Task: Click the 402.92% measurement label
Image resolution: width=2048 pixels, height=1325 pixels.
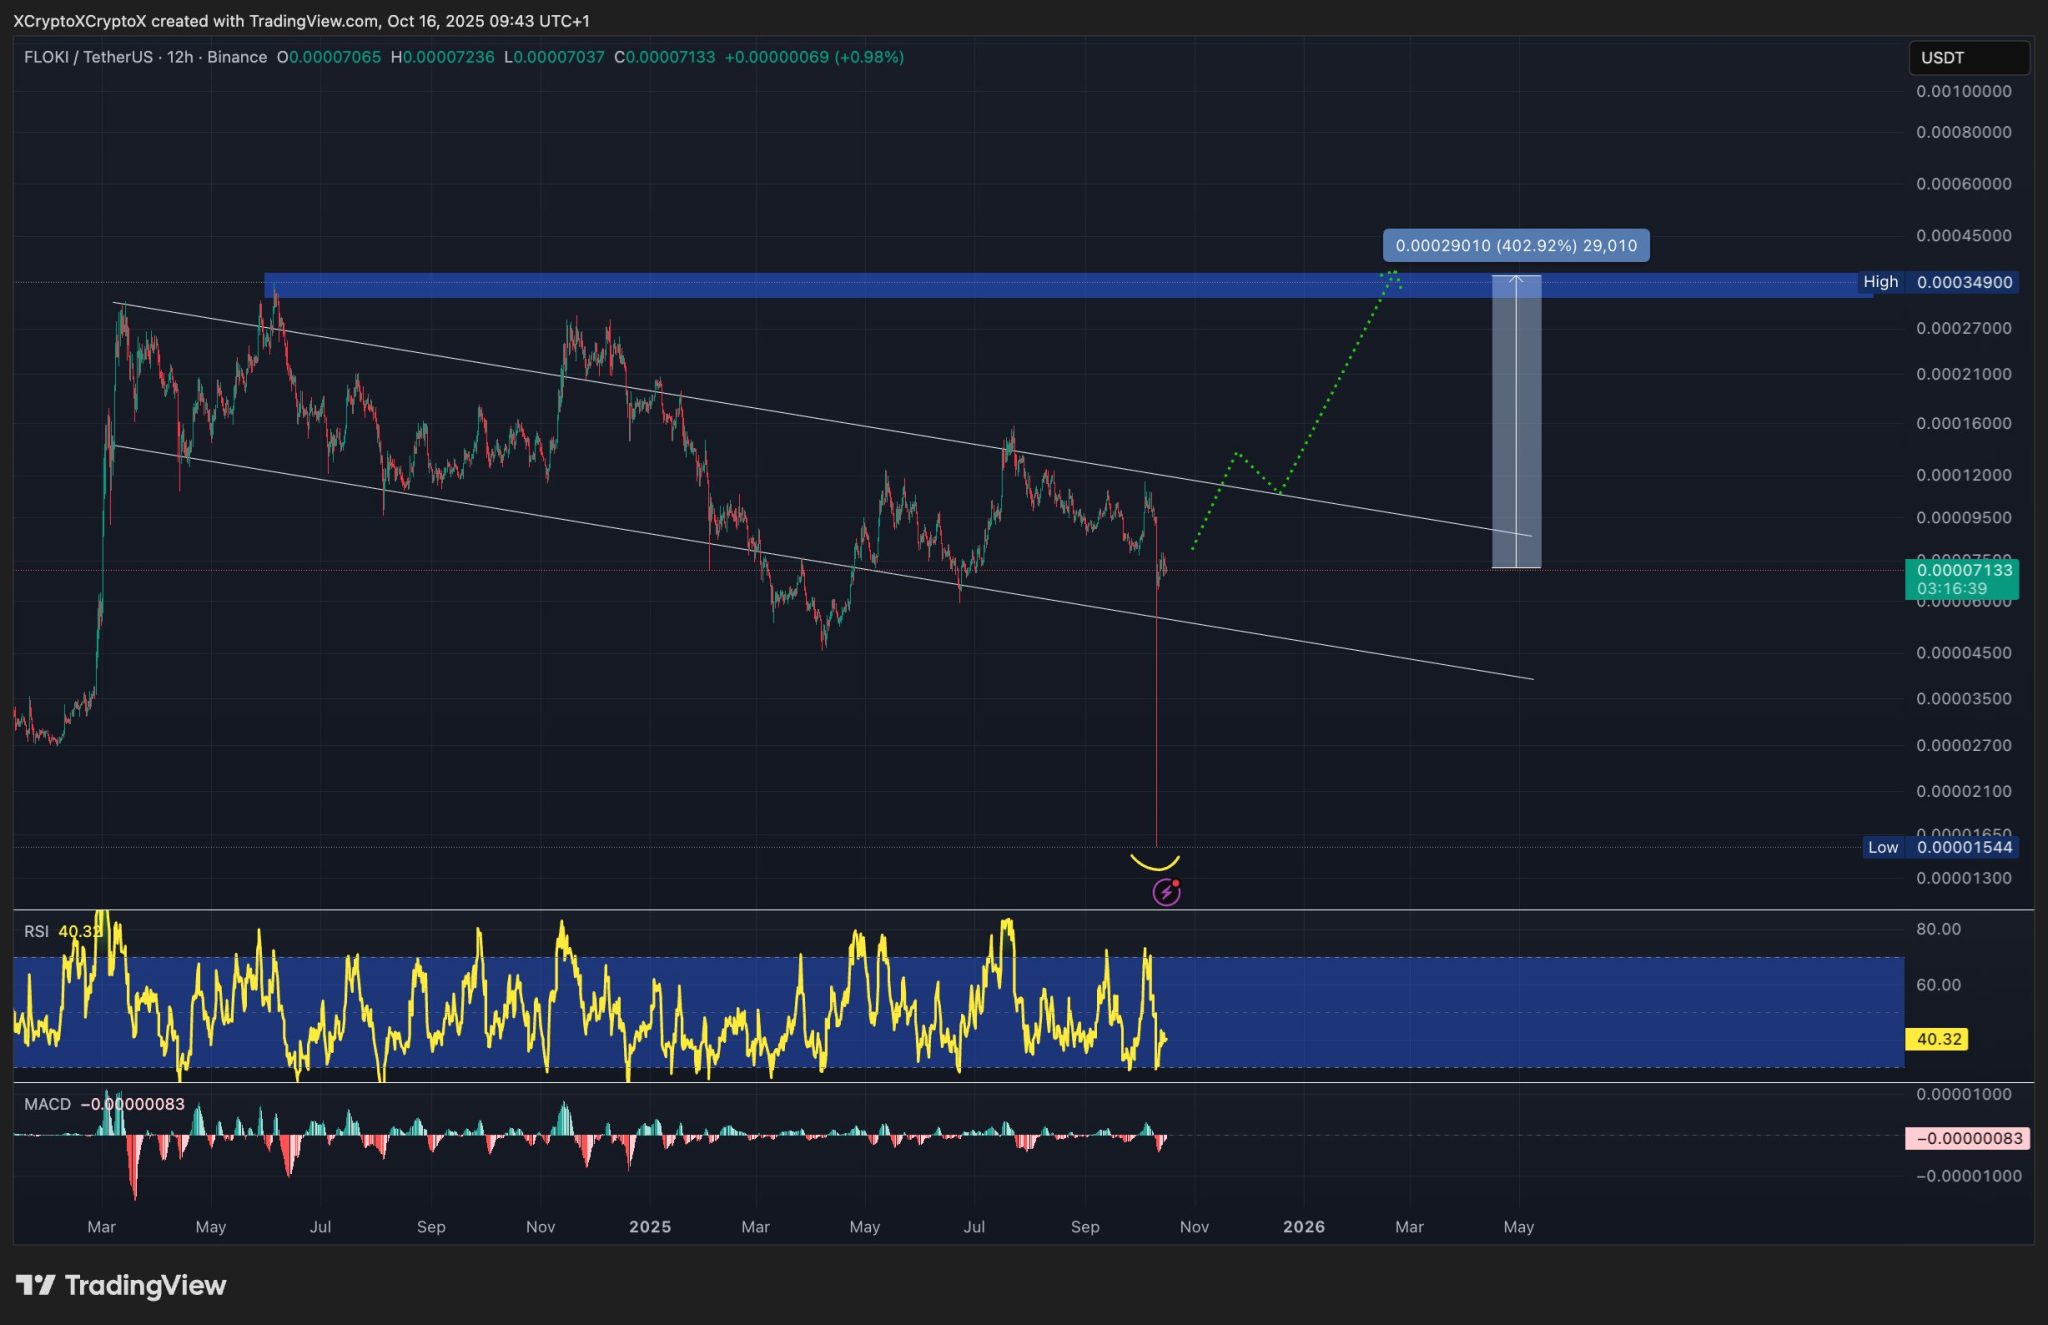Action: click(1514, 245)
